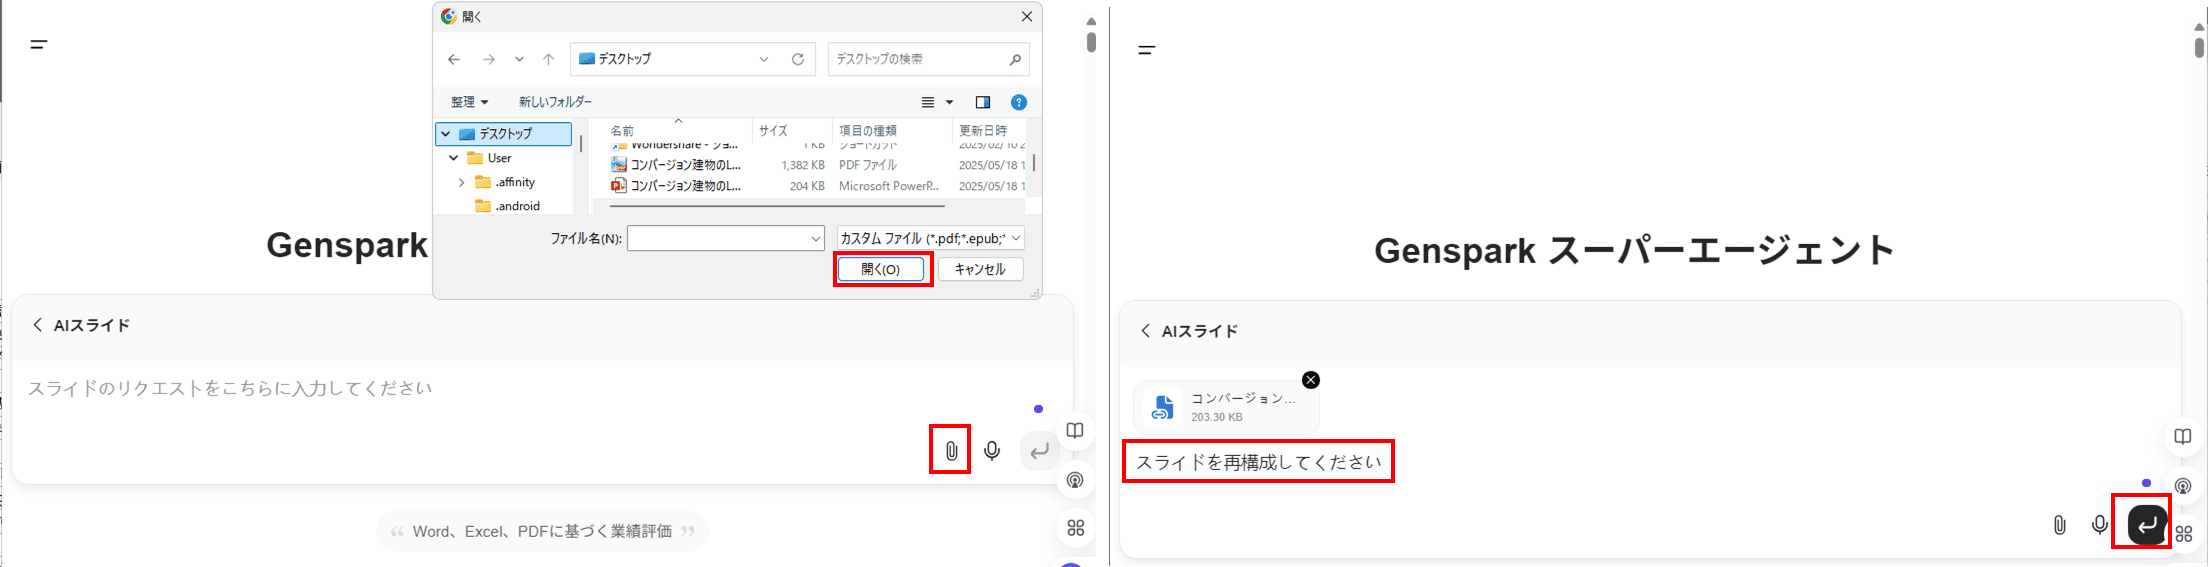
Task: Select デスクトップ in the folder tree
Action: coord(505,134)
